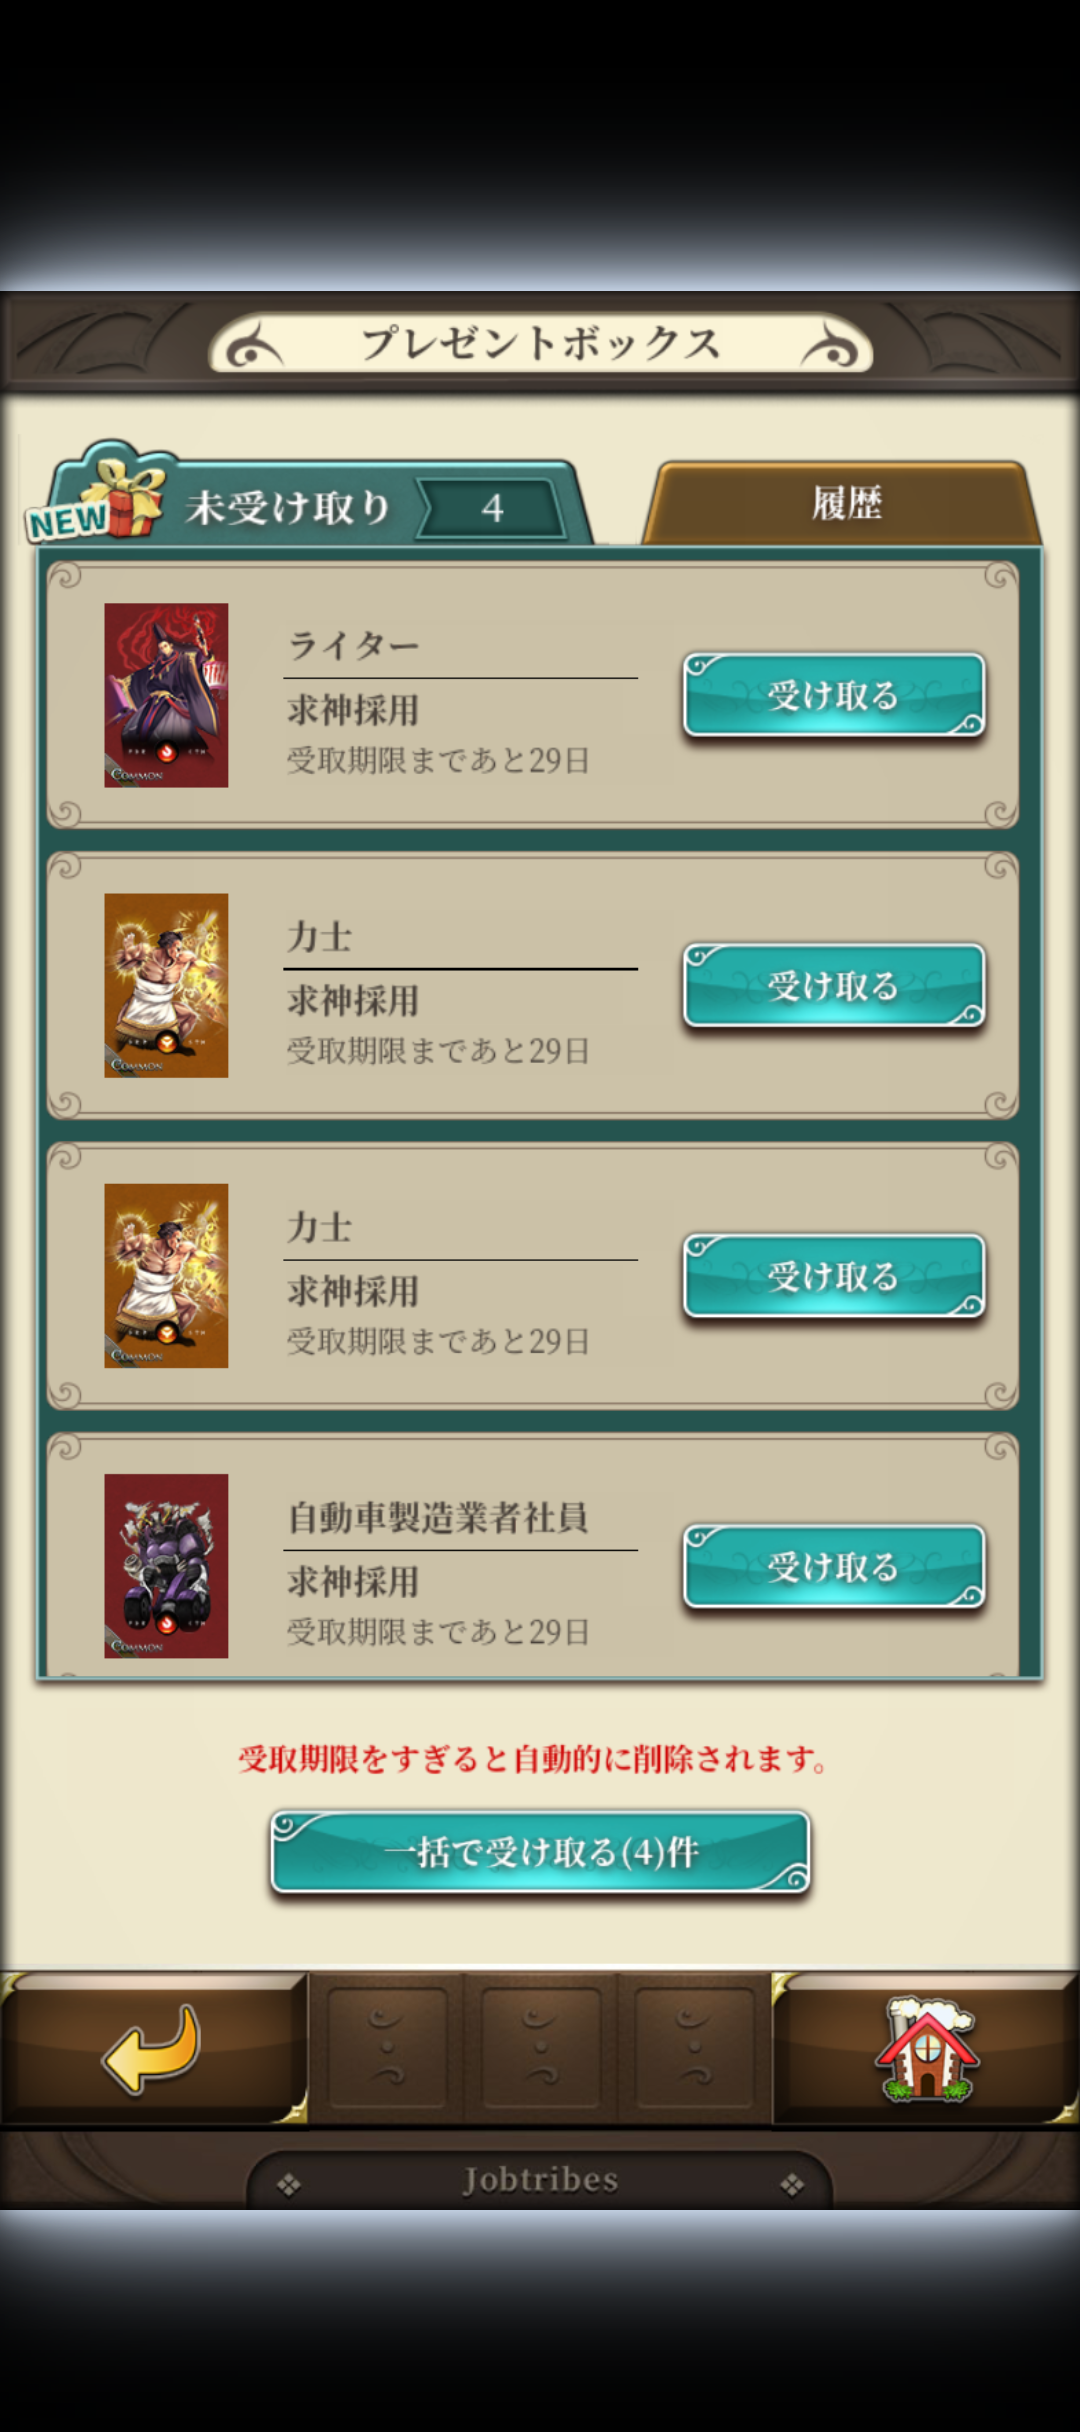
Task: Open the first 力士 sumo card thumbnail
Action: click(x=166, y=985)
